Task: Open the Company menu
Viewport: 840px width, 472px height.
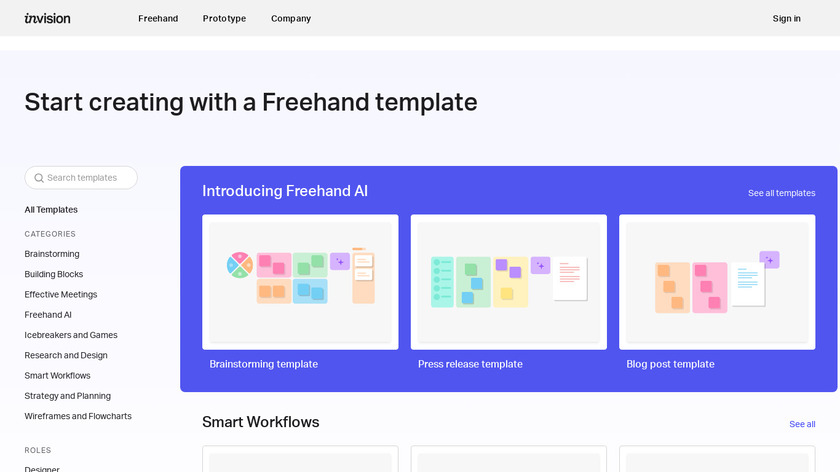Action: click(291, 18)
